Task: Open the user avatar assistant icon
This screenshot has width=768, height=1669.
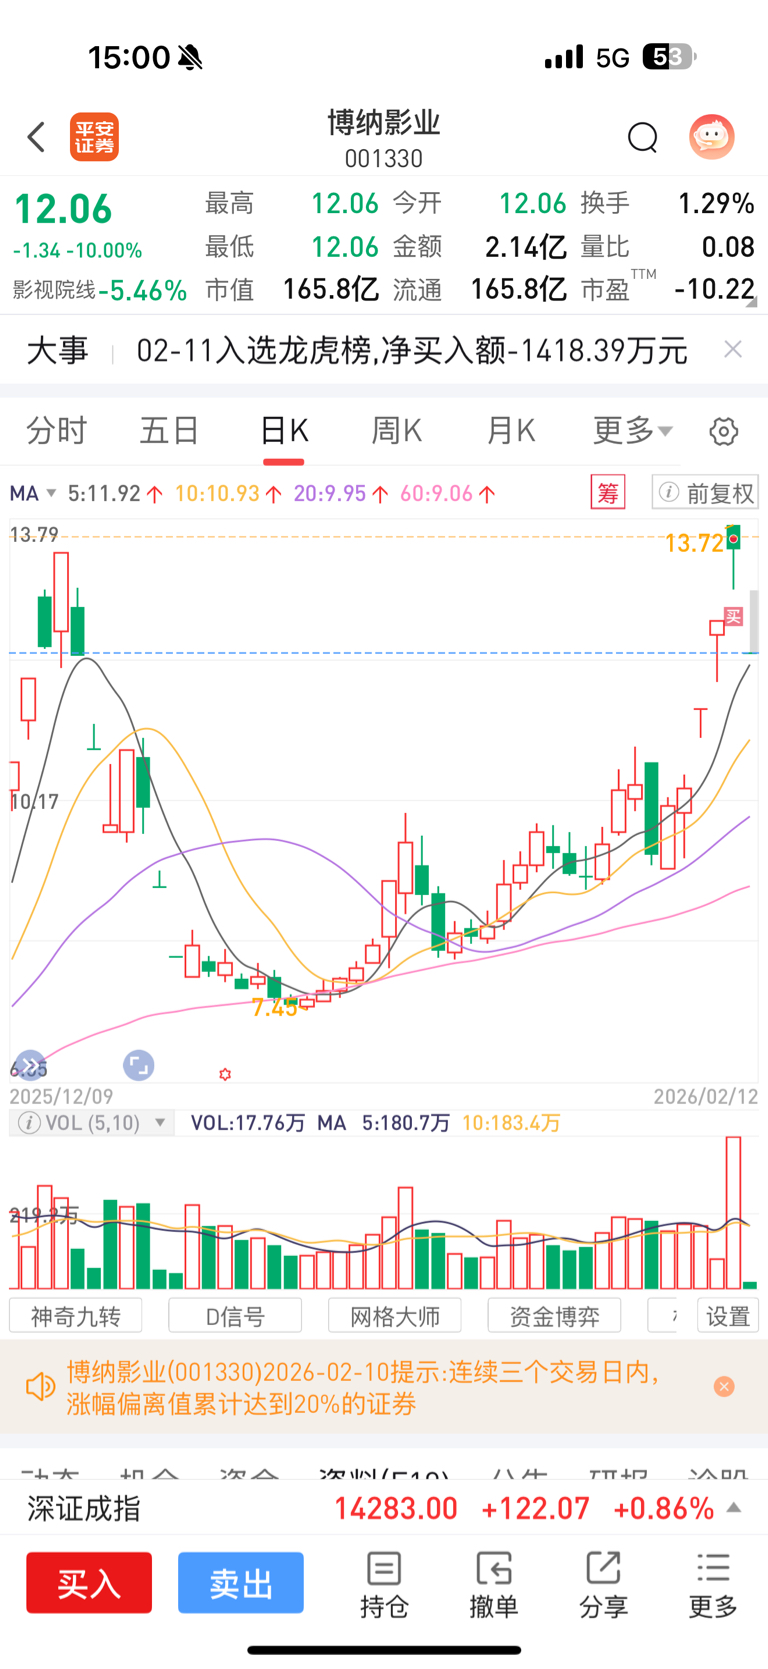Action: [x=712, y=137]
